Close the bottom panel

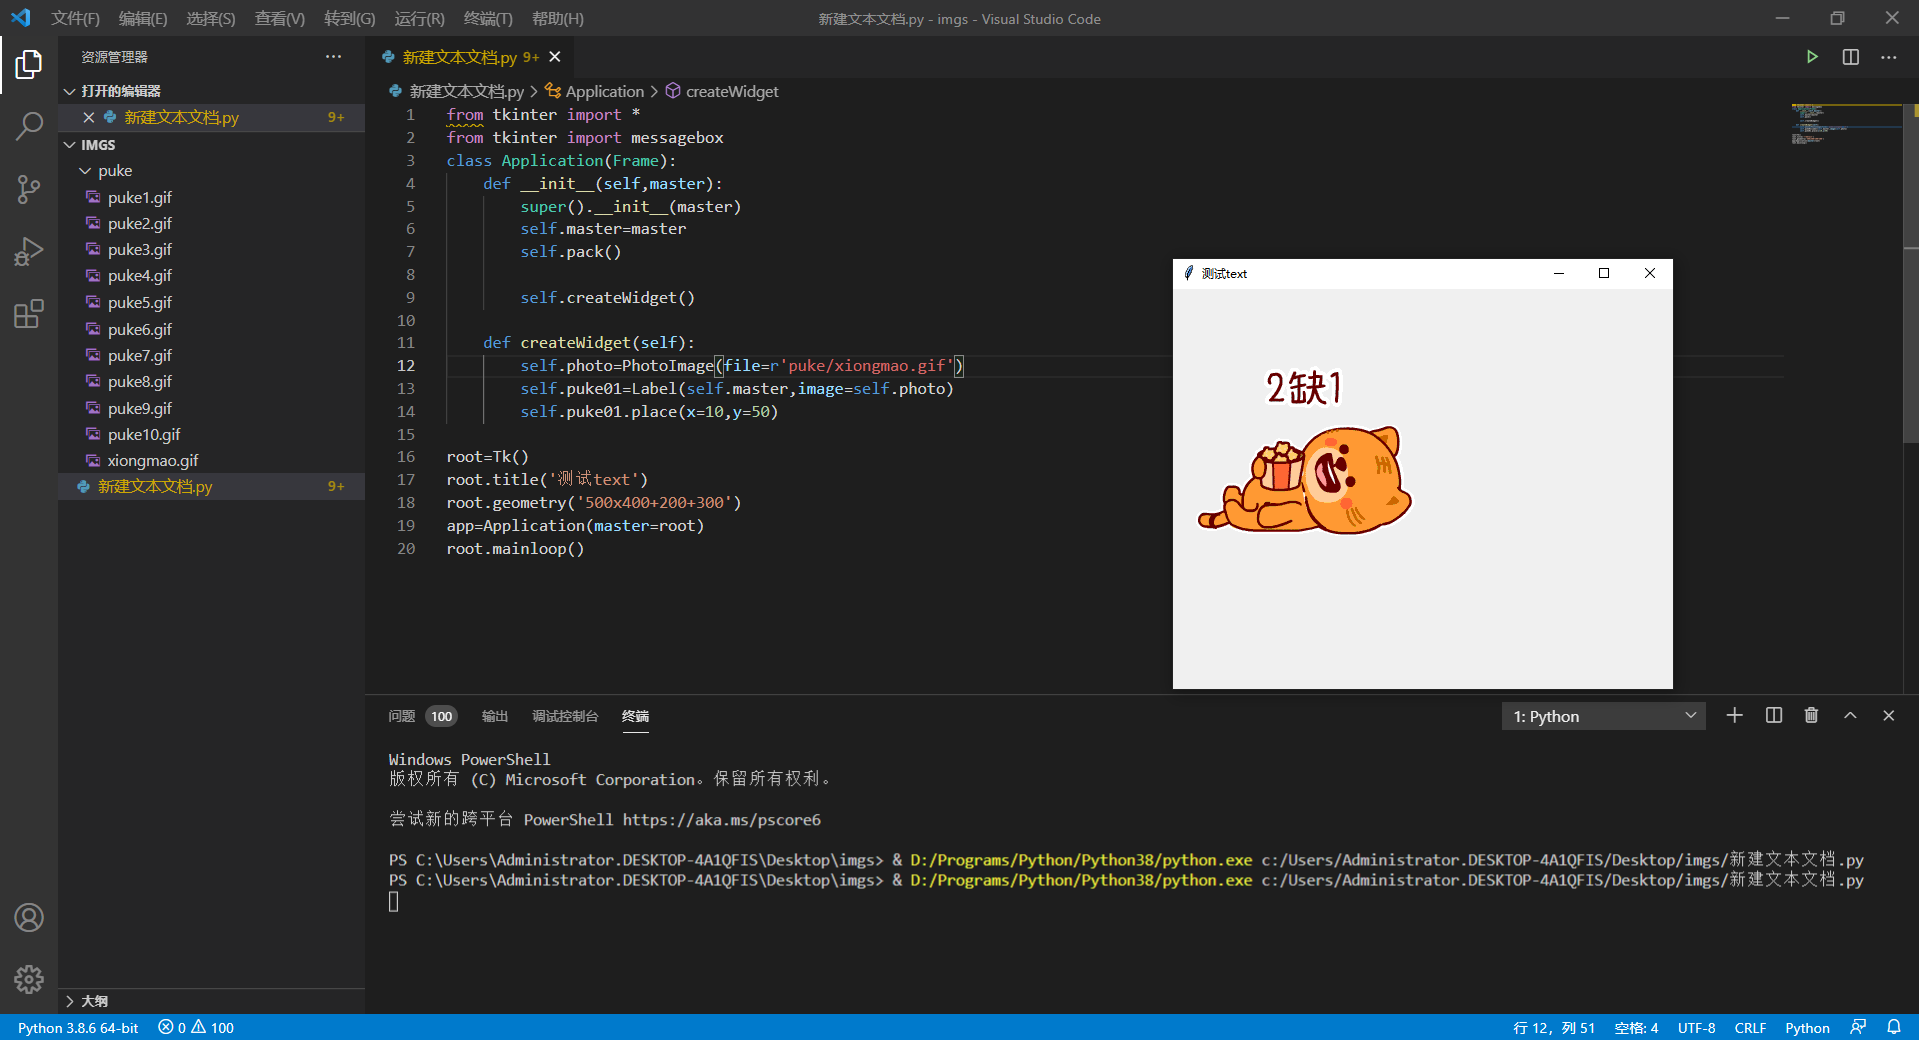pyautogui.click(x=1888, y=715)
